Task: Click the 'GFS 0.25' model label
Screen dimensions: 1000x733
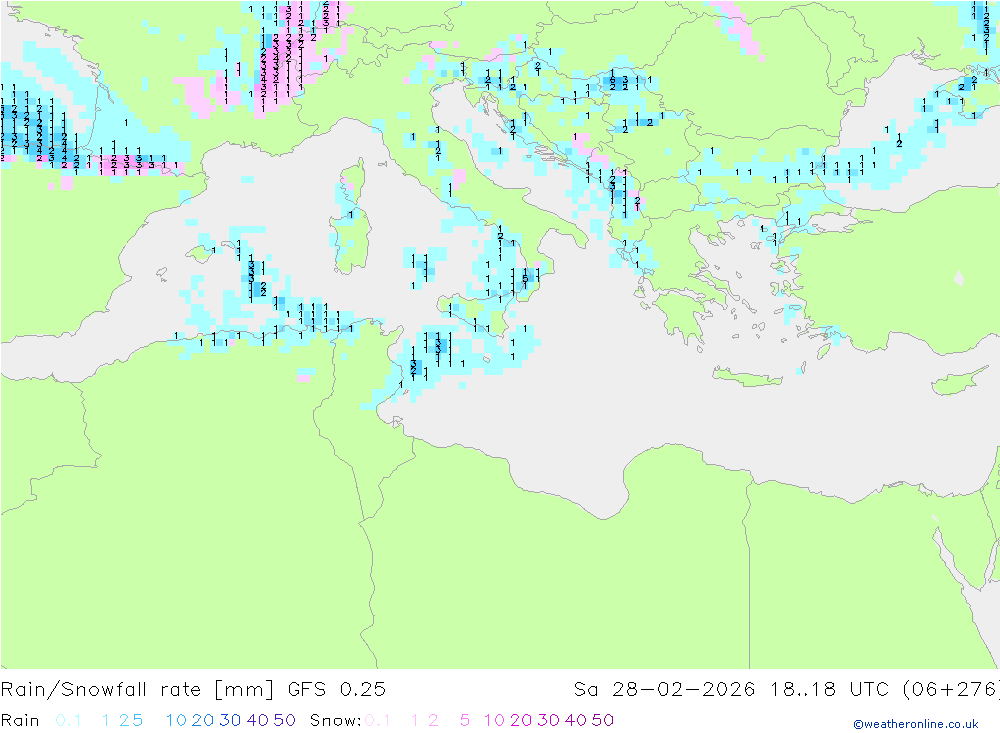Action: (x=337, y=690)
